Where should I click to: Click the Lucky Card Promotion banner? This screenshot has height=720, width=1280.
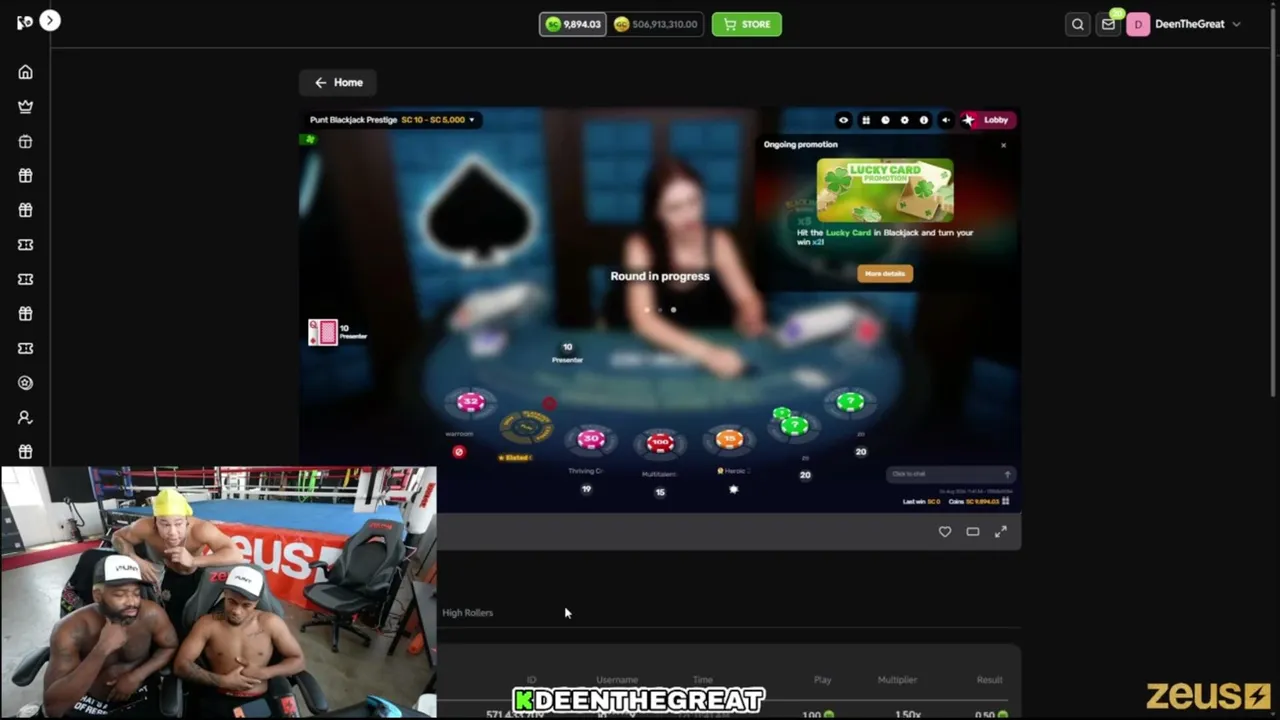tap(885, 190)
